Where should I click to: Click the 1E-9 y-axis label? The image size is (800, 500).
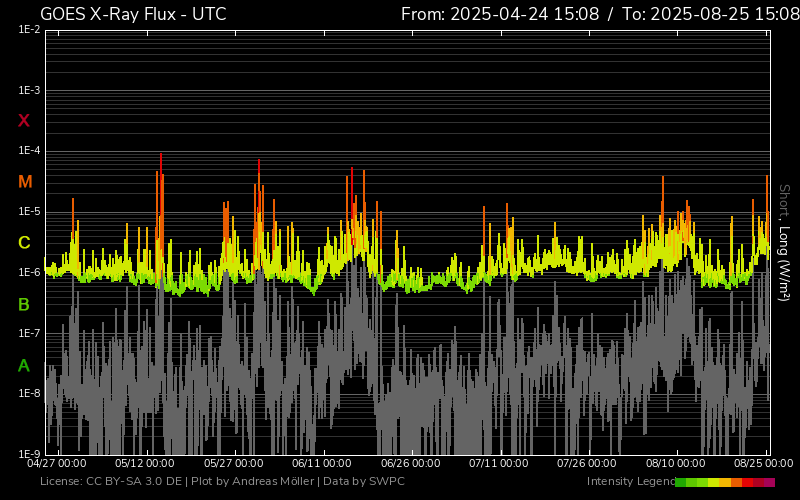pos(29,454)
